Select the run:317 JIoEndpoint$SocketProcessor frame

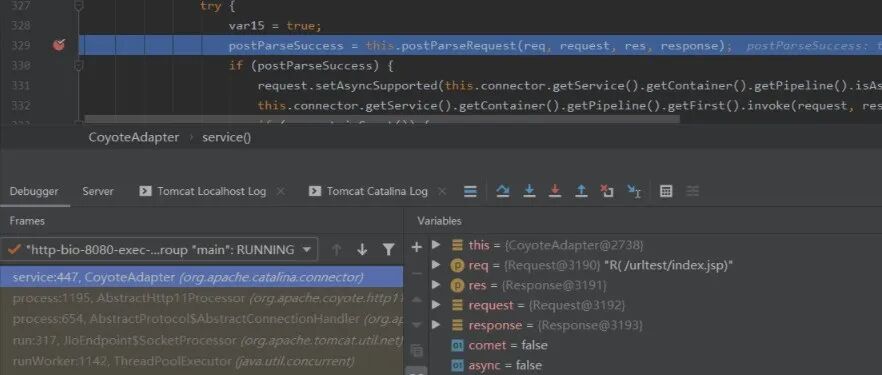click(x=201, y=340)
